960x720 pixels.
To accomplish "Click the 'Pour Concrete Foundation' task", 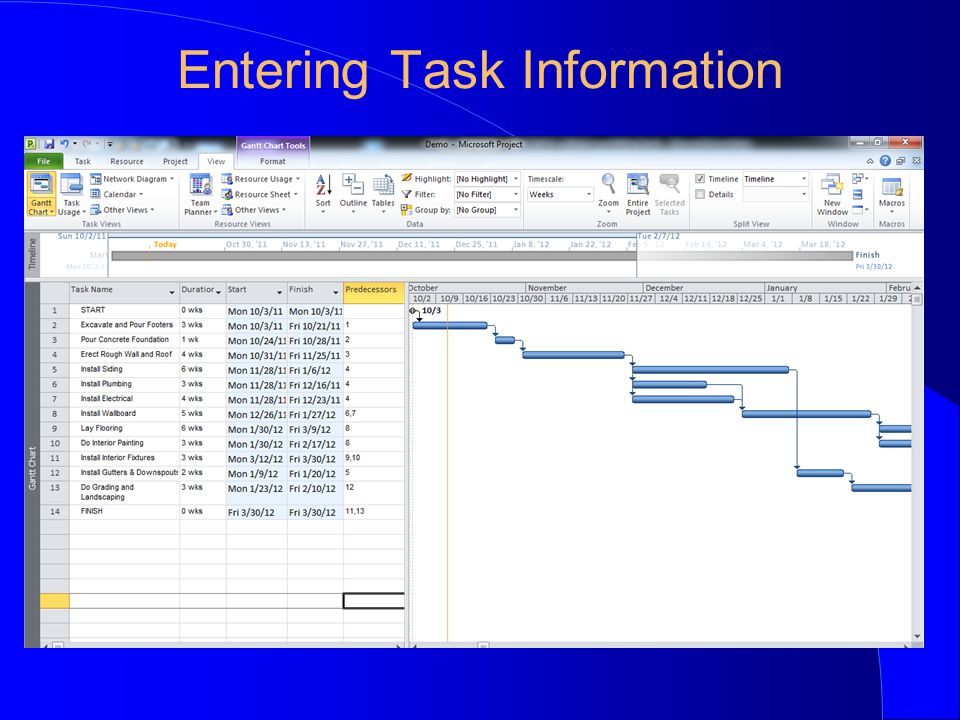I will tap(125, 339).
